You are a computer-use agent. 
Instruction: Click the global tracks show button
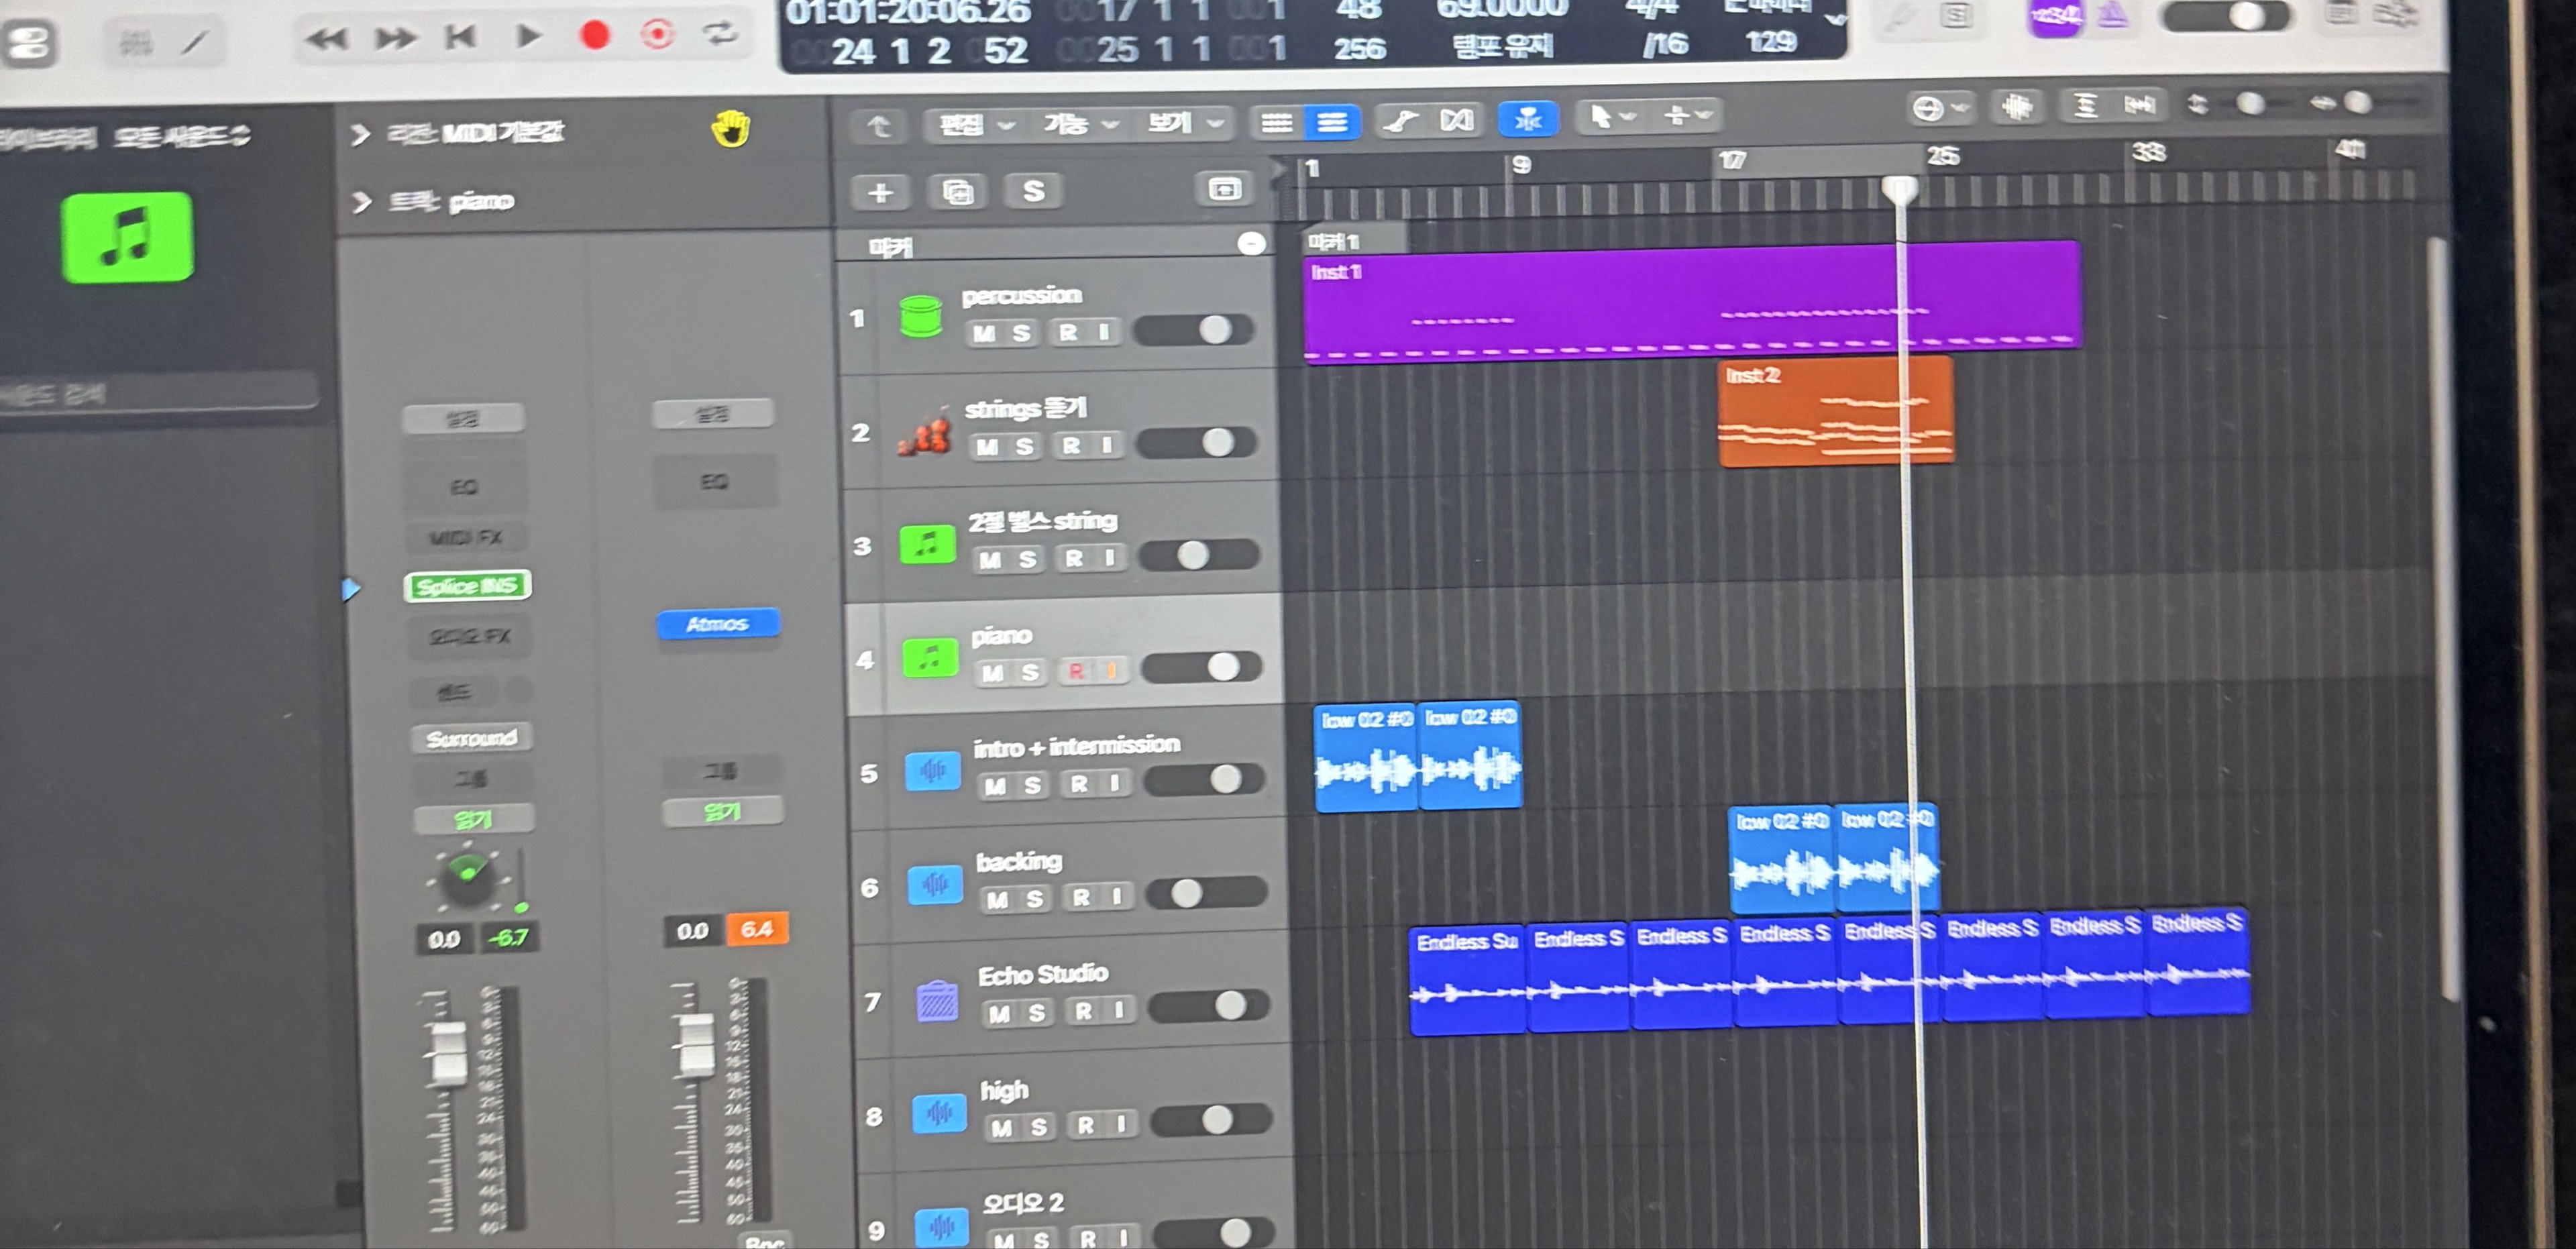coord(1224,188)
